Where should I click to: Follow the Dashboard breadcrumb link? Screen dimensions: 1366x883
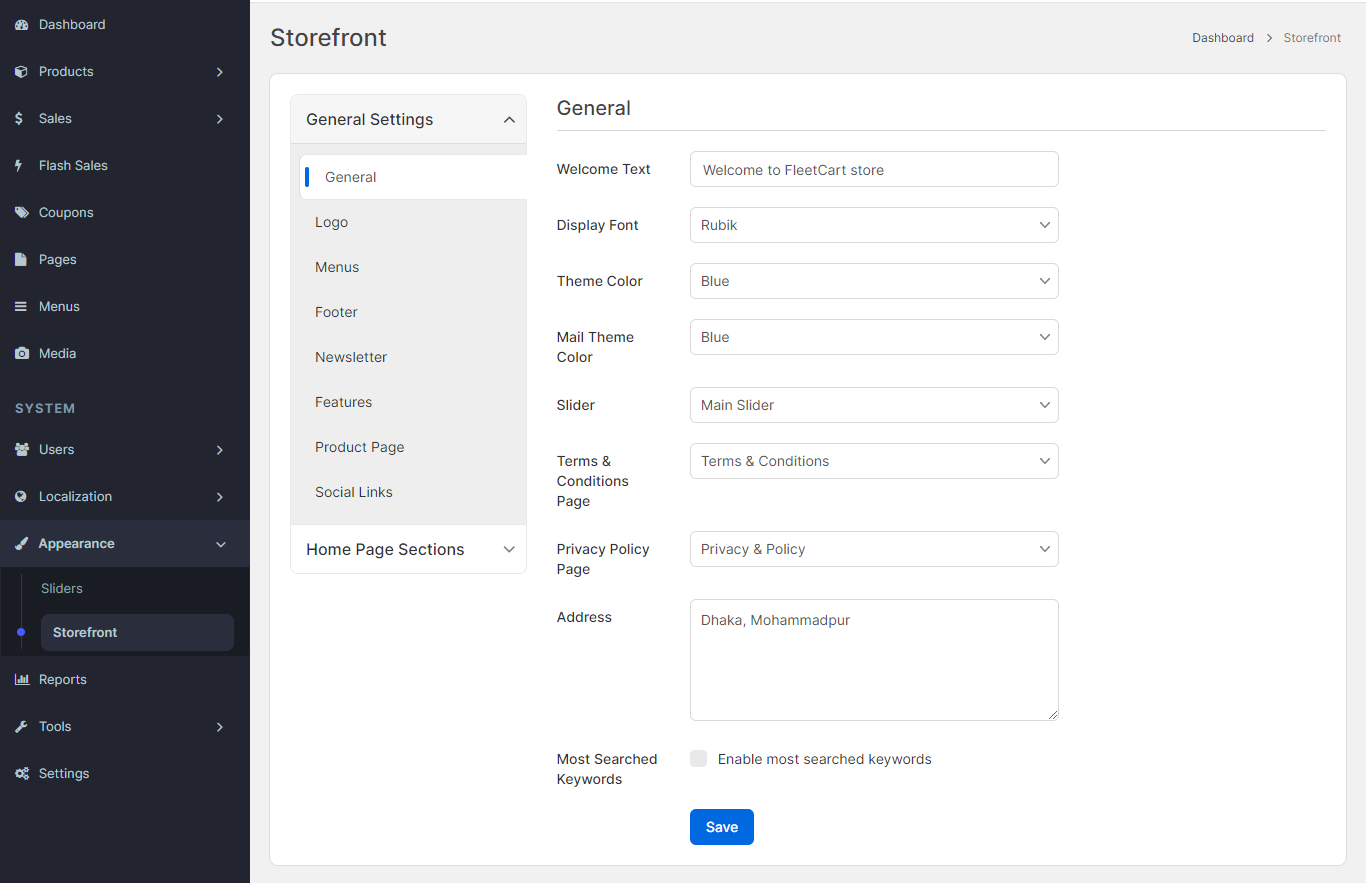[1222, 38]
